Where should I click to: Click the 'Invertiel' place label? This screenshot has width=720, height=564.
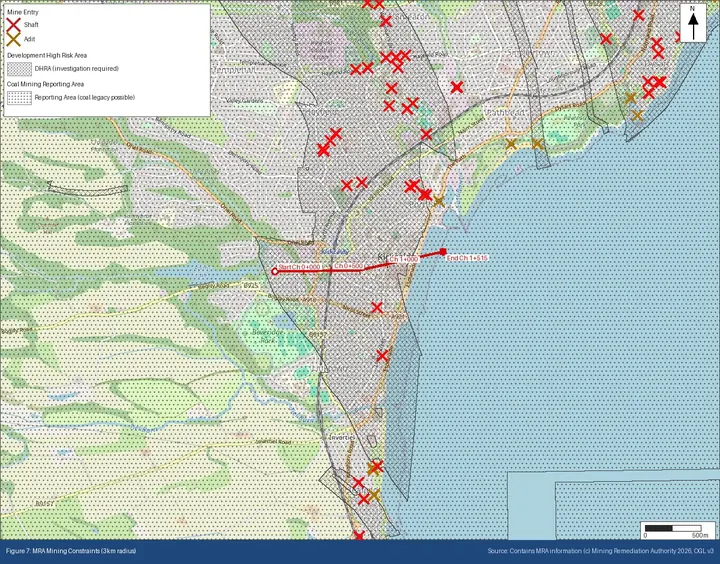pyautogui.click(x=342, y=438)
